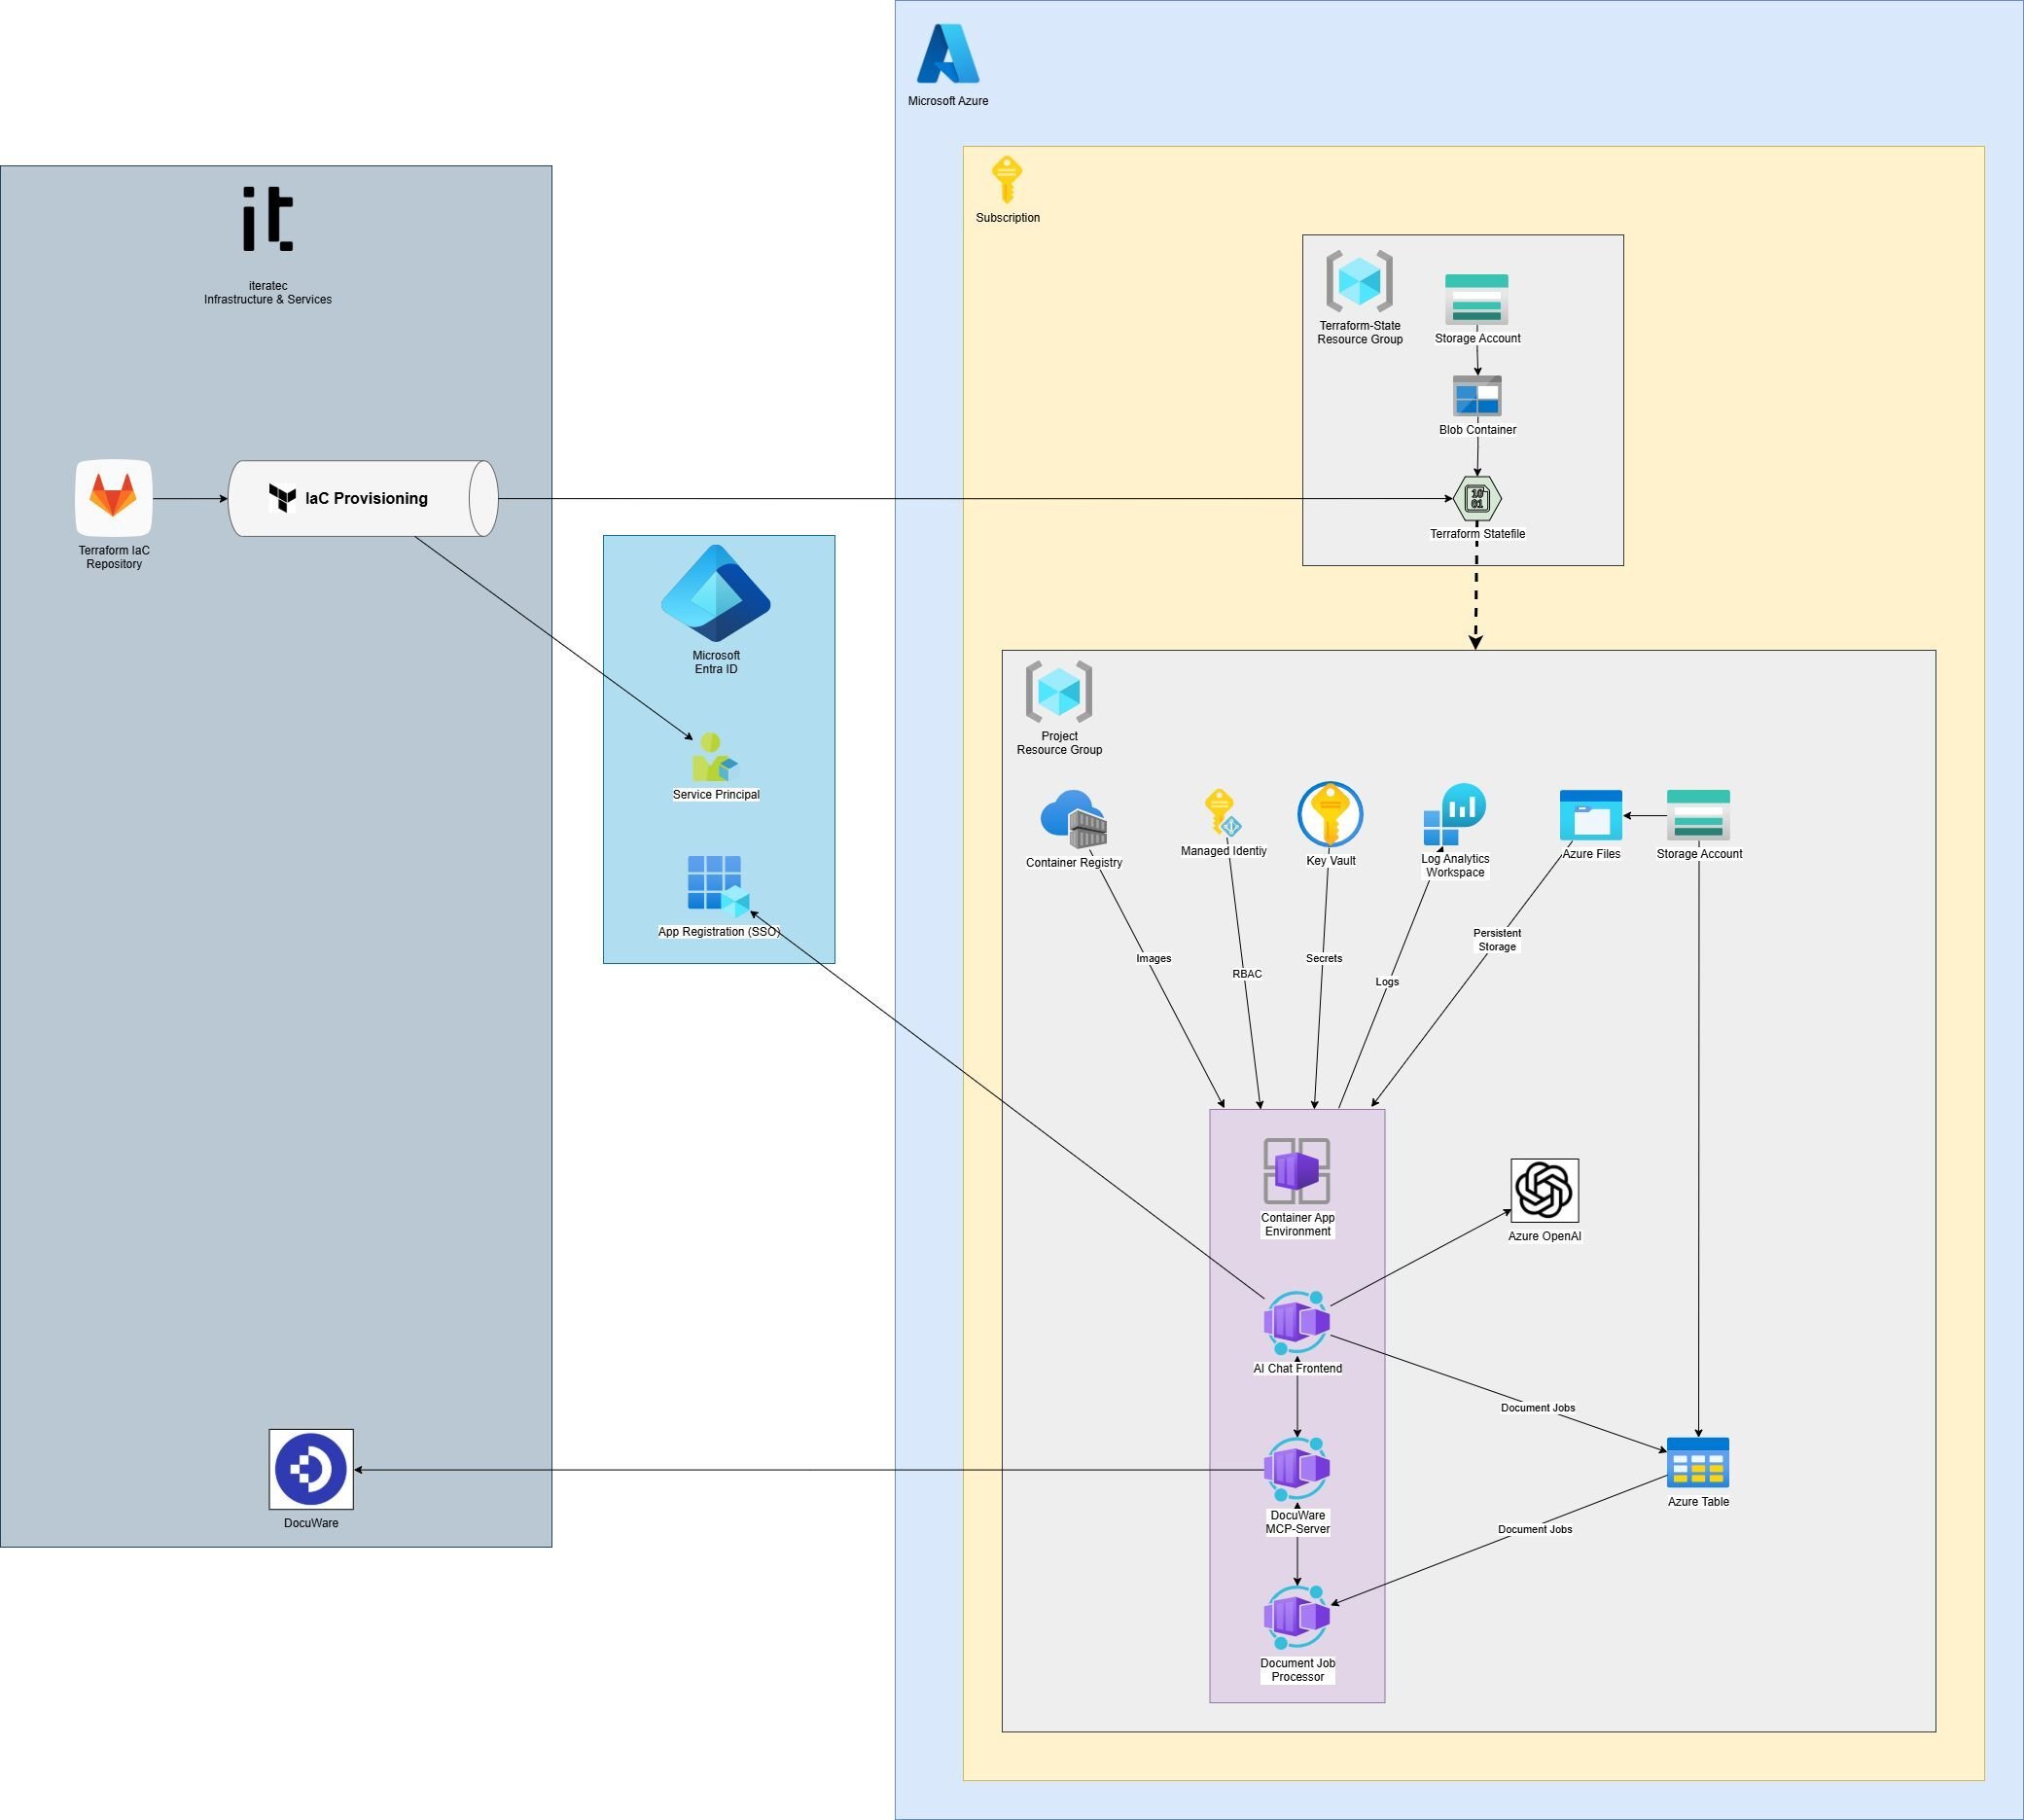Select the GitLab Terraform IaC Repository icon

pos(114,498)
